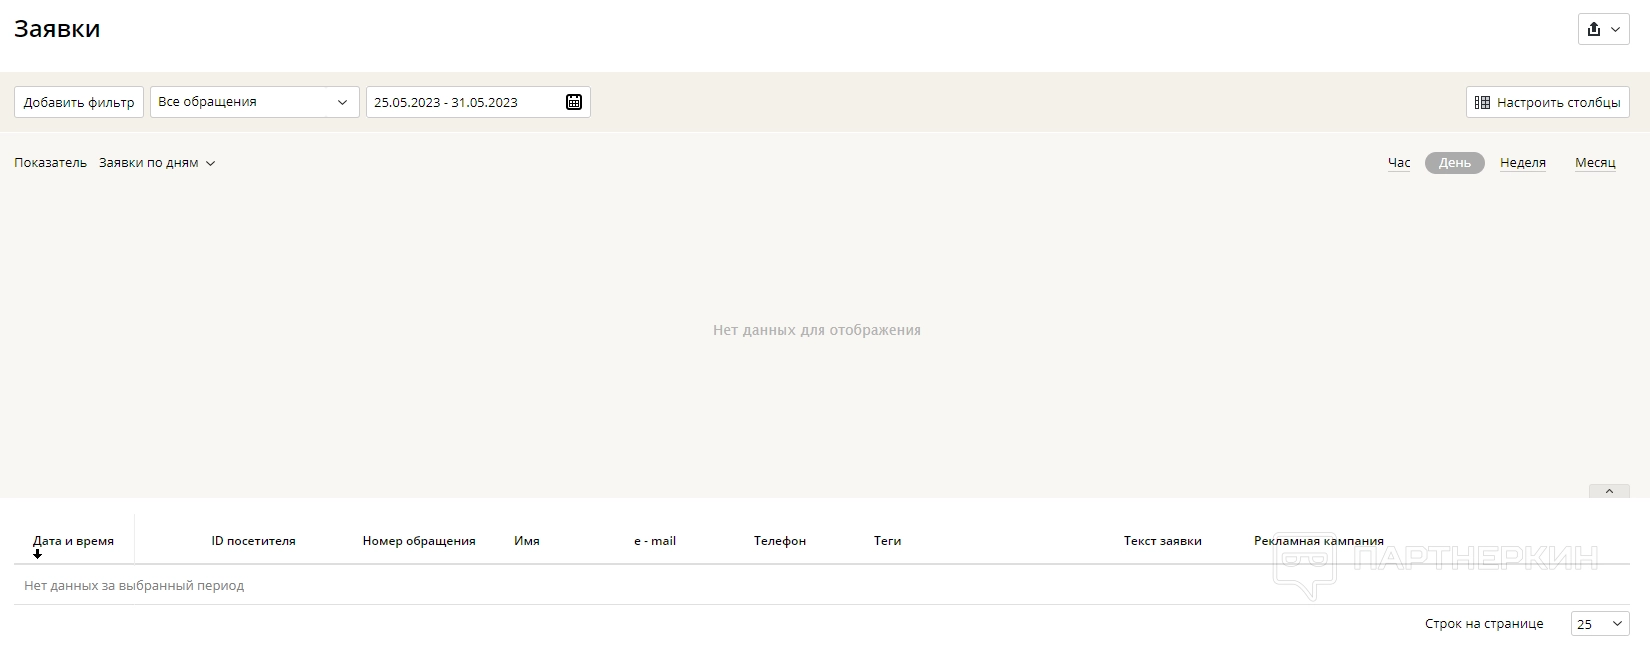Open rows per page dropdown showing 25
1650x654 pixels.
coord(1600,624)
